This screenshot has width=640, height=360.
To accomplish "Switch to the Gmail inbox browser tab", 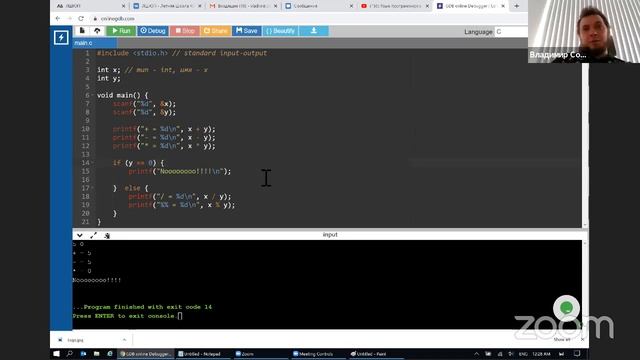I will [x=242, y=6].
